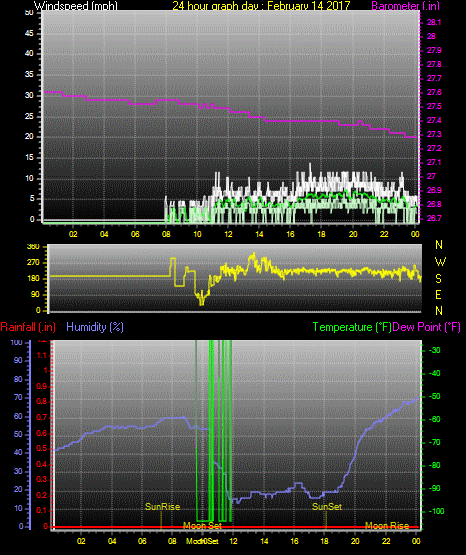Click the Humidity (%) legend label
This screenshot has width=466, height=555.
click(95, 327)
